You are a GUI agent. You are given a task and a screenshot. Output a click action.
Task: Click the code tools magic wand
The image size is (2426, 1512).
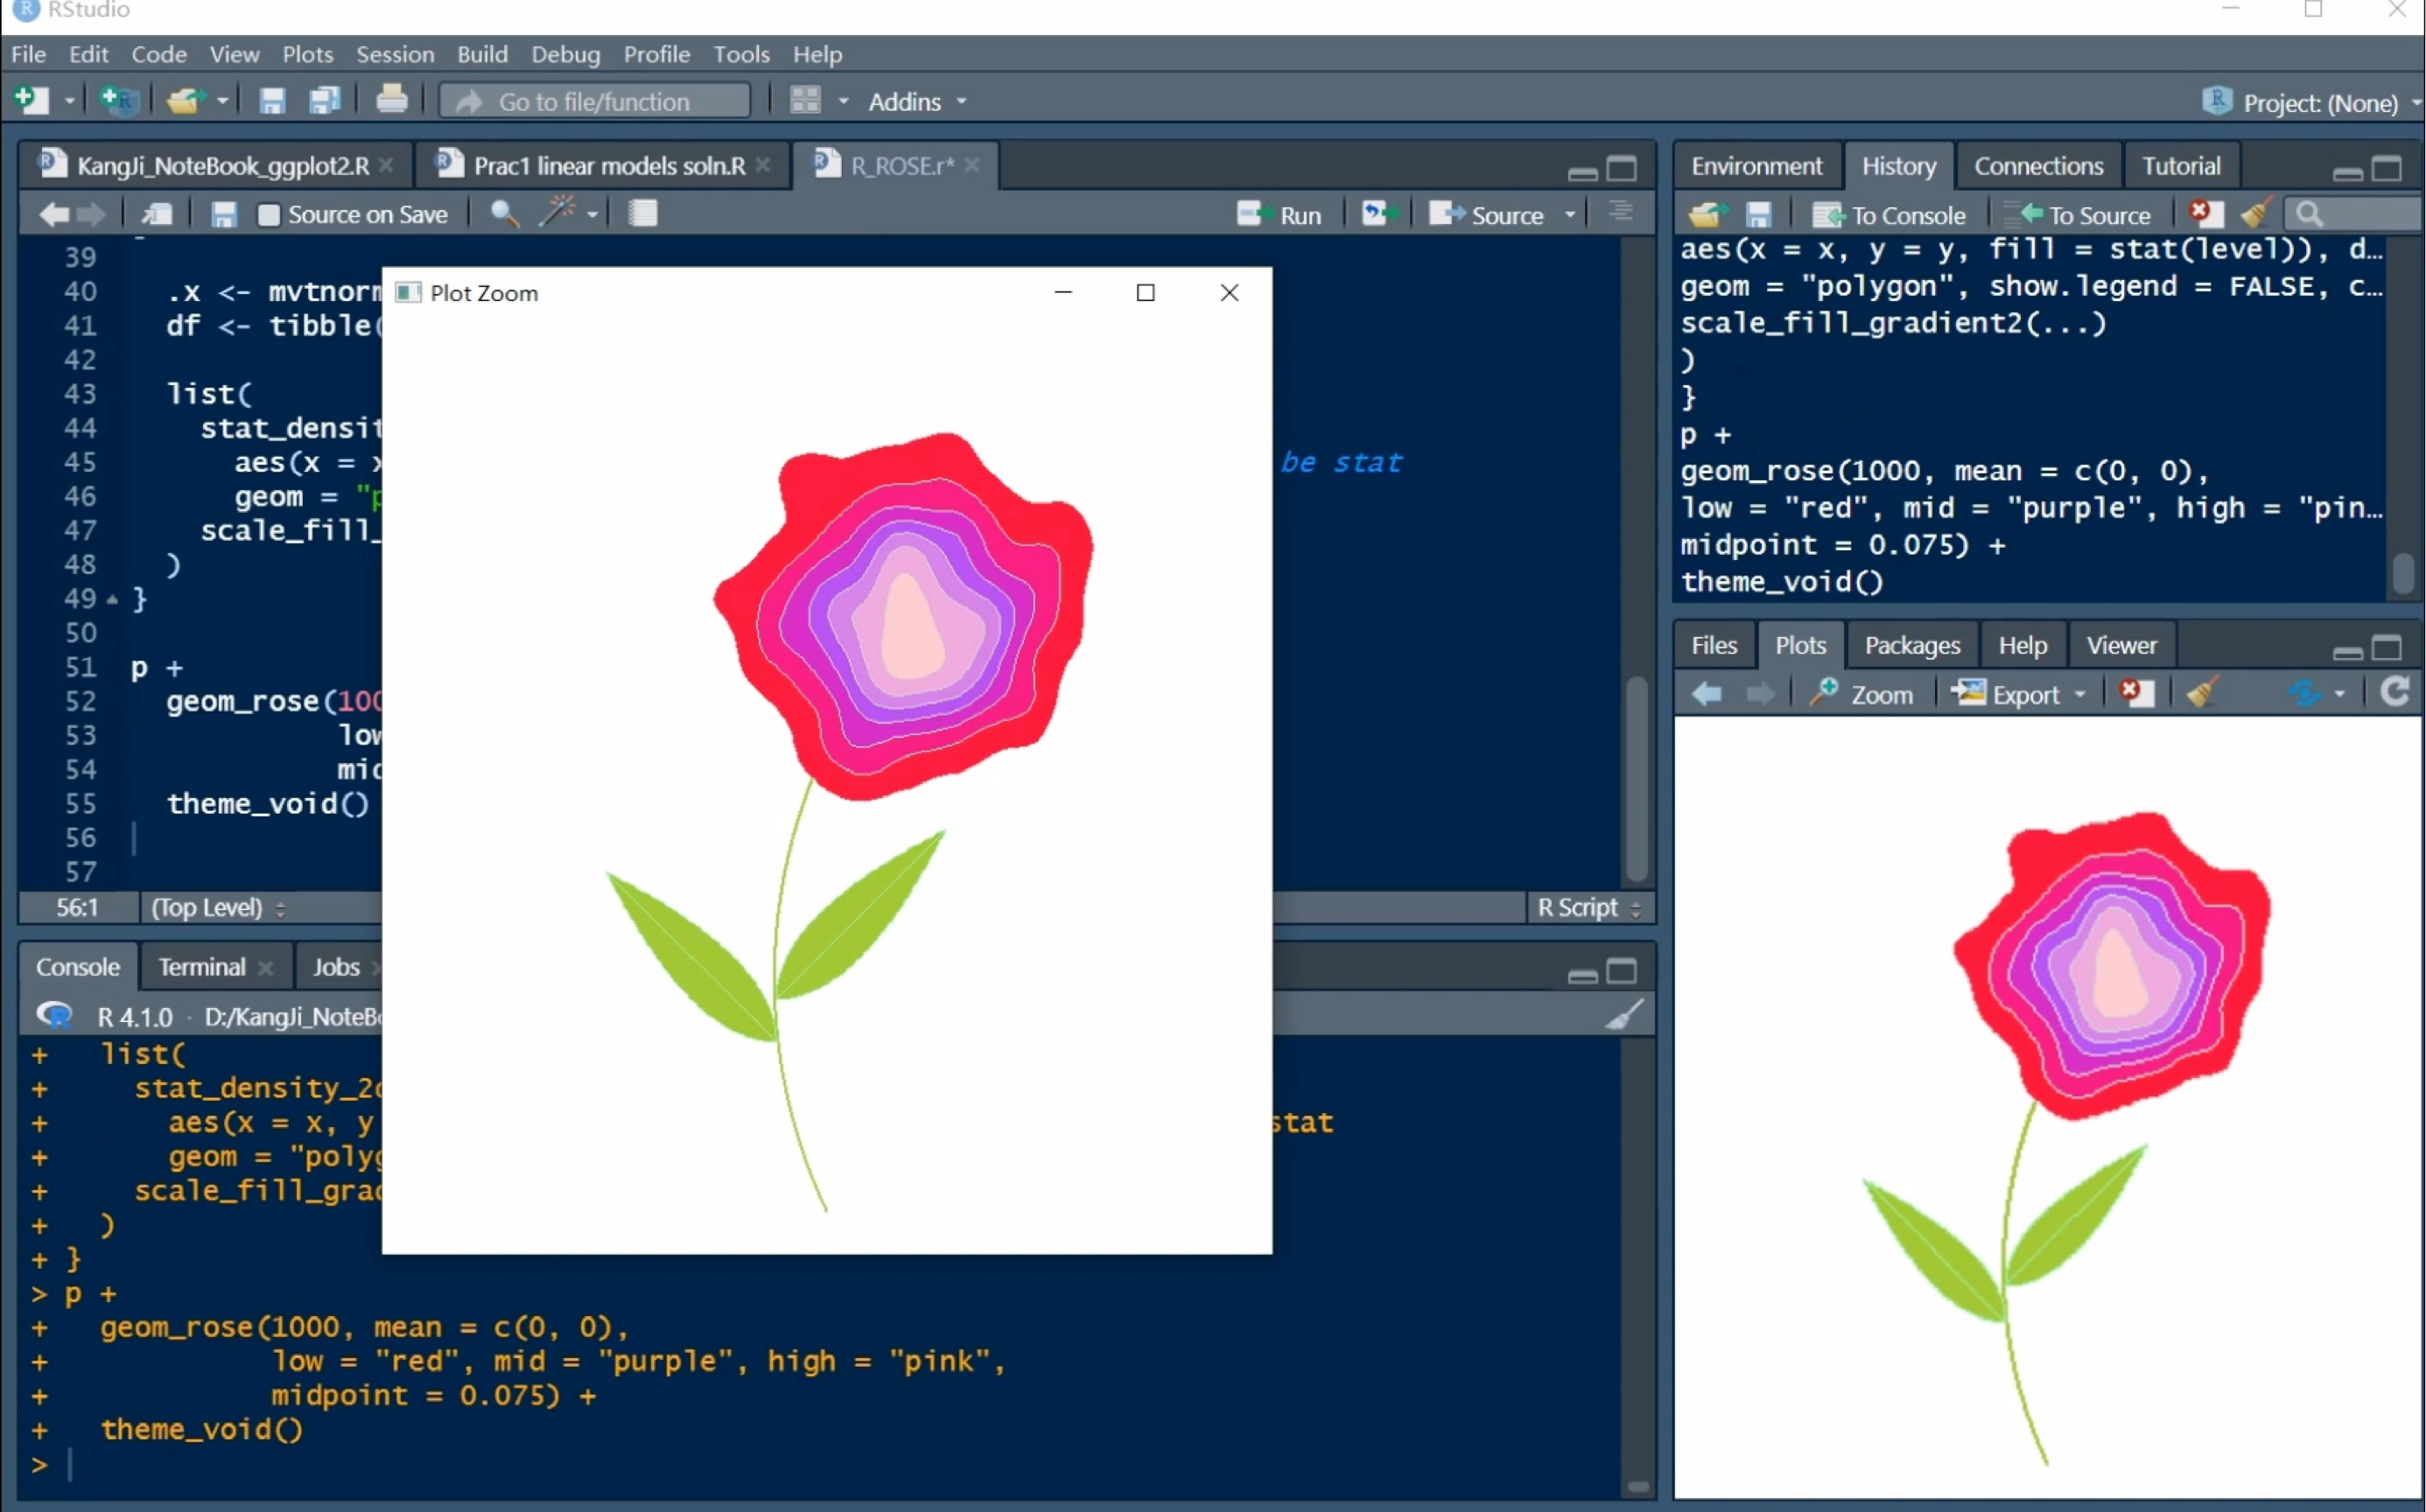pos(558,213)
